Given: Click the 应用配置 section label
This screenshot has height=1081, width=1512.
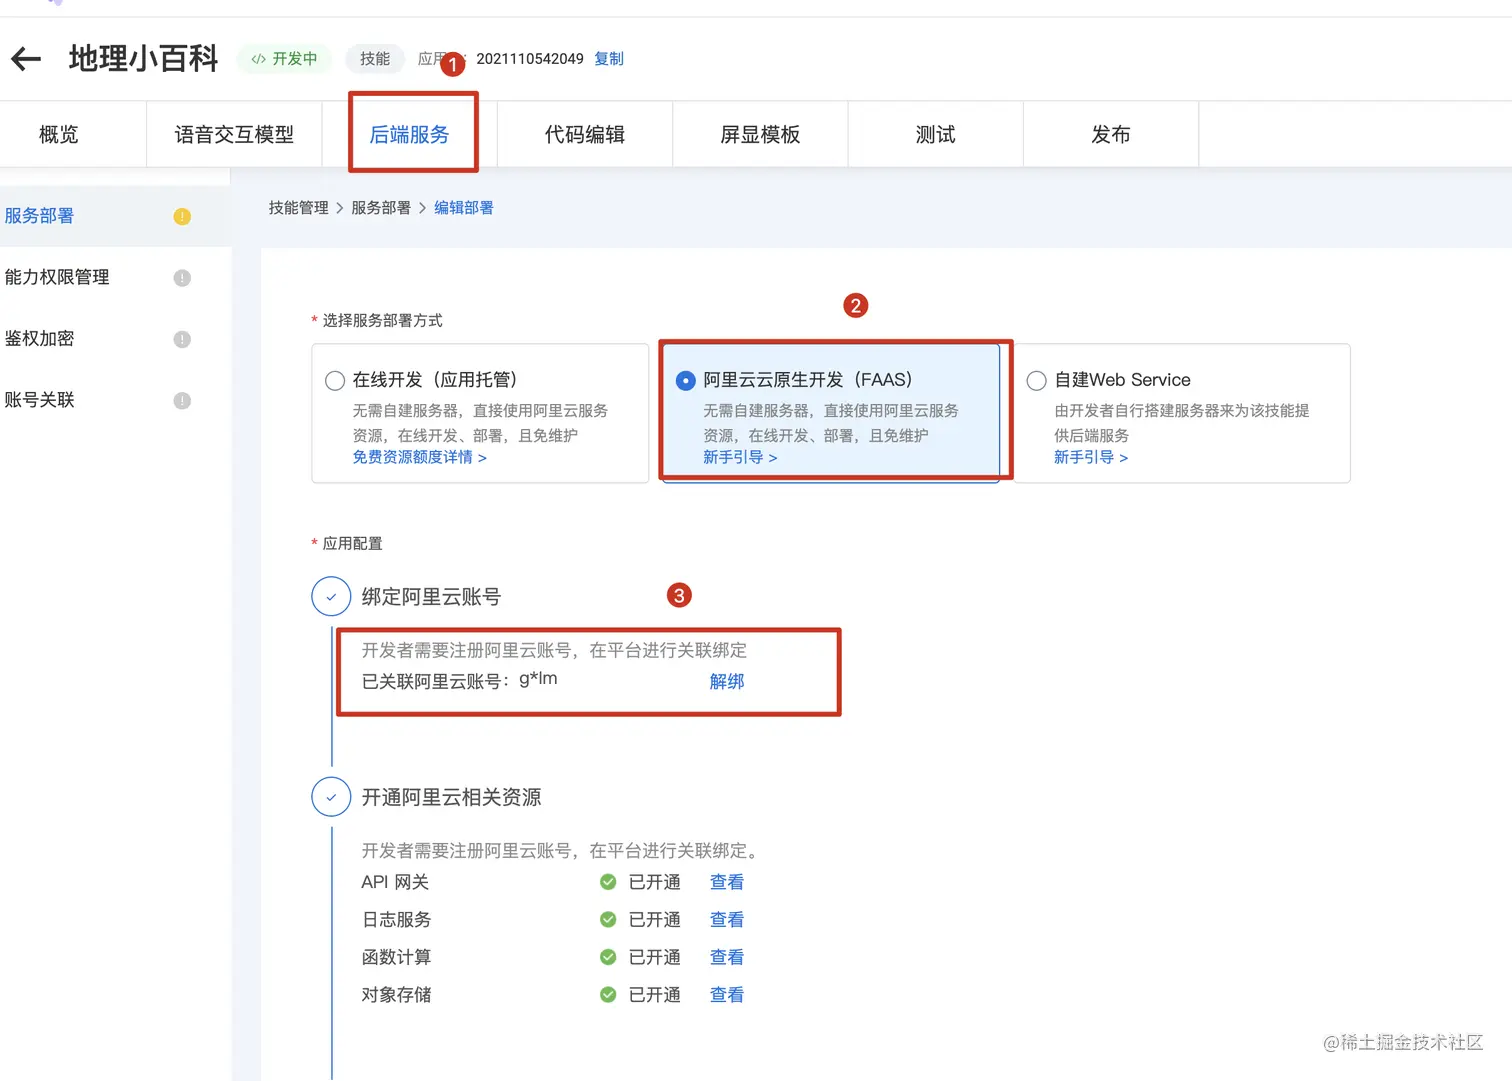Looking at the screenshot, I should tap(352, 543).
